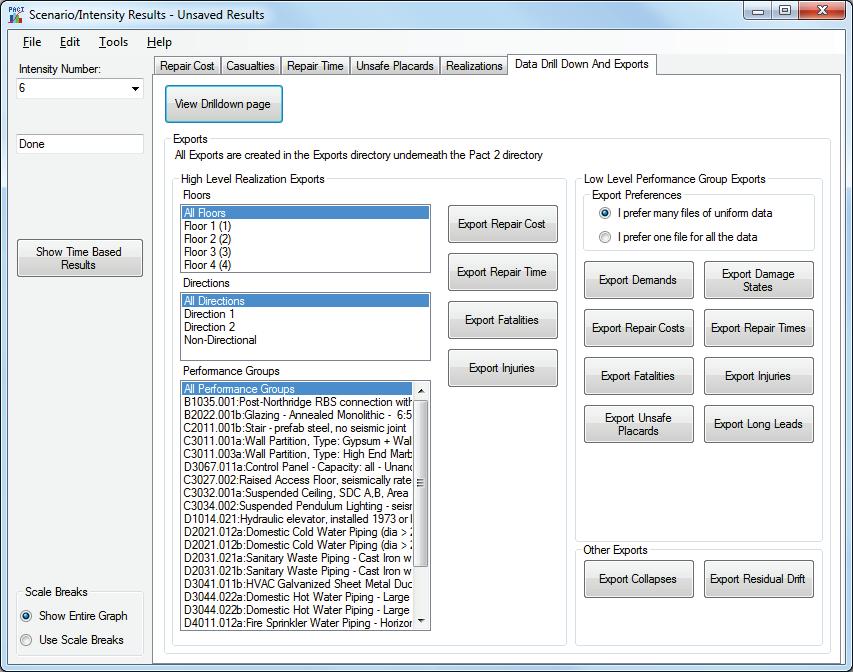Select 'Direction 2' in Directions list
This screenshot has height=672, width=853.
[x=305, y=327]
